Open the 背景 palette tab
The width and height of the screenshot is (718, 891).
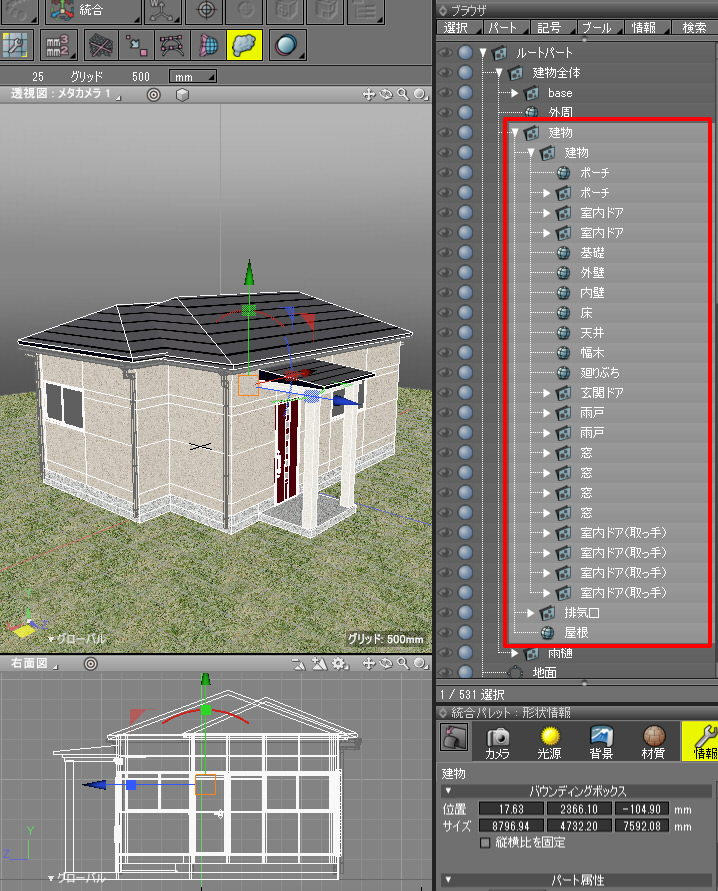pyautogui.click(x=601, y=742)
